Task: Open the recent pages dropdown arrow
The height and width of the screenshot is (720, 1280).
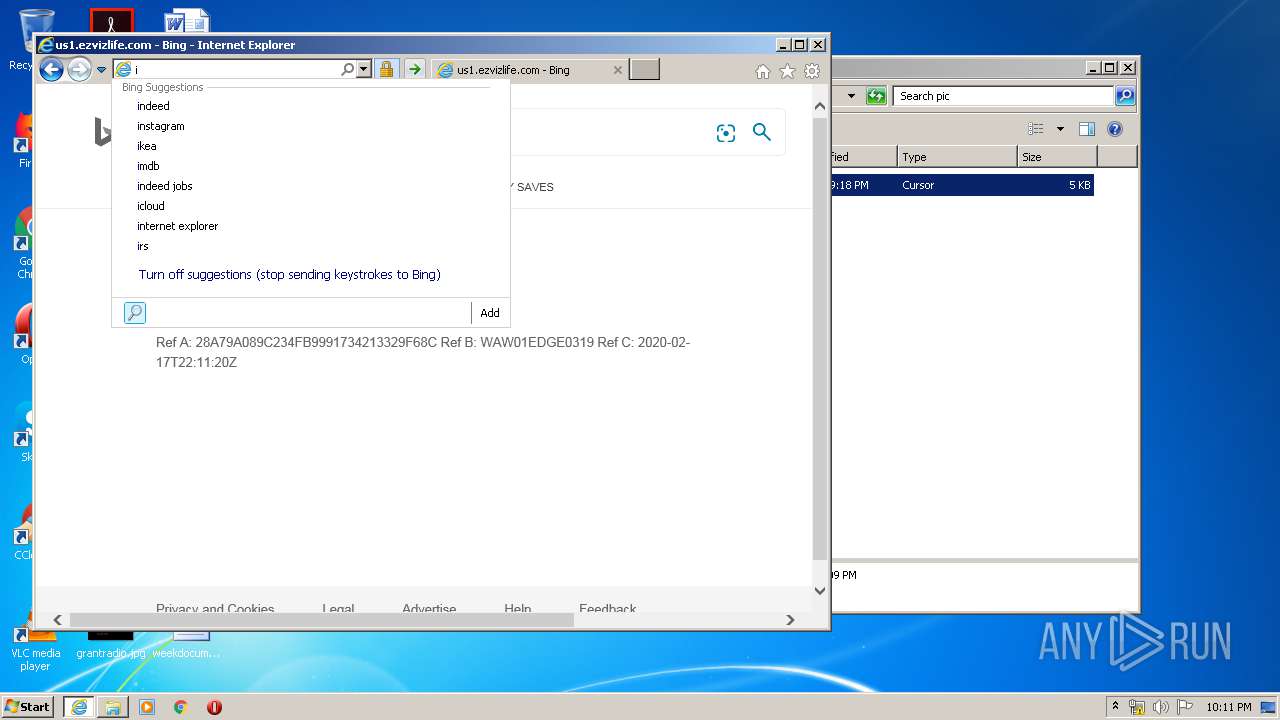Action: [101, 70]
